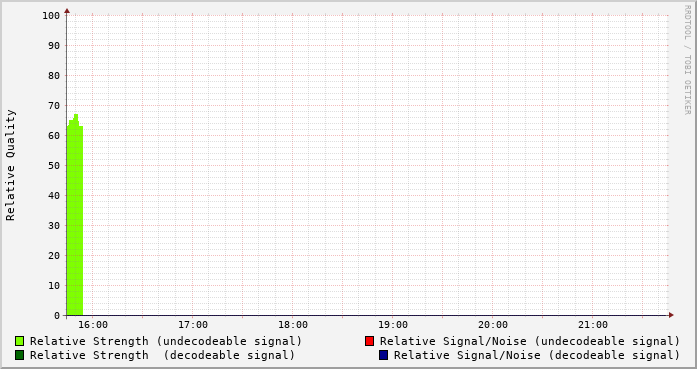Click the dark green decodeable strength swatch
The height and width of the screenshot is (369, 697).
pyautogui.click(x=20, y=355)
